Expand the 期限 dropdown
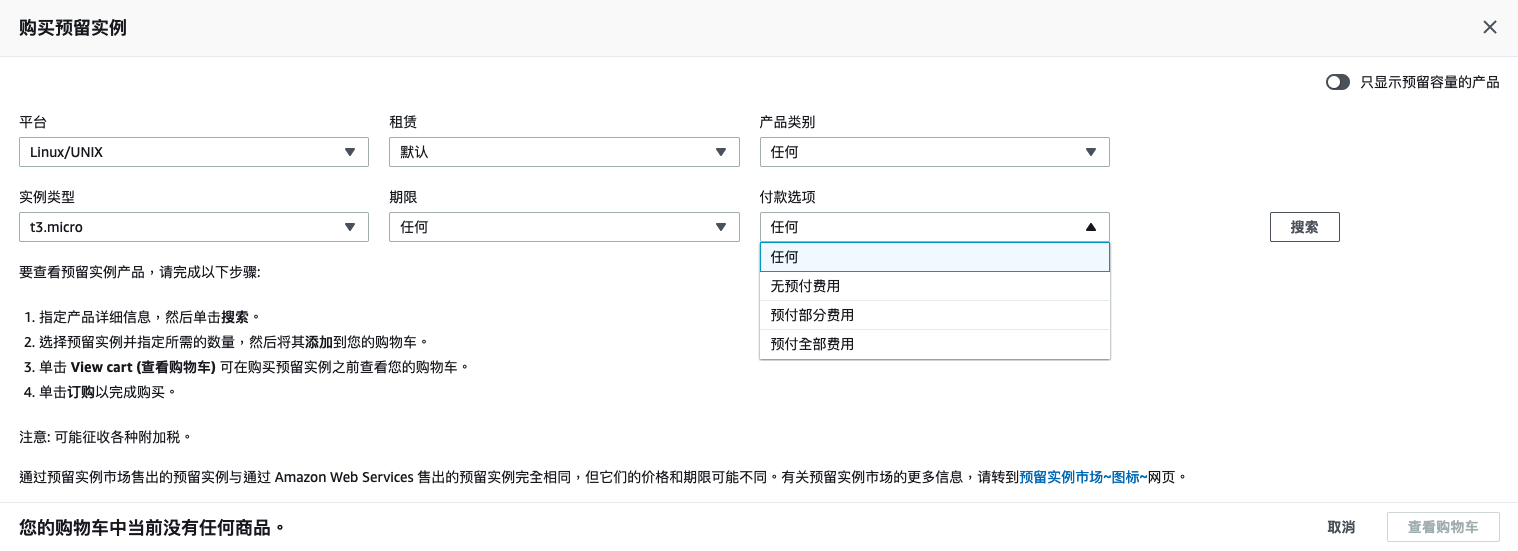 point(563,227)
